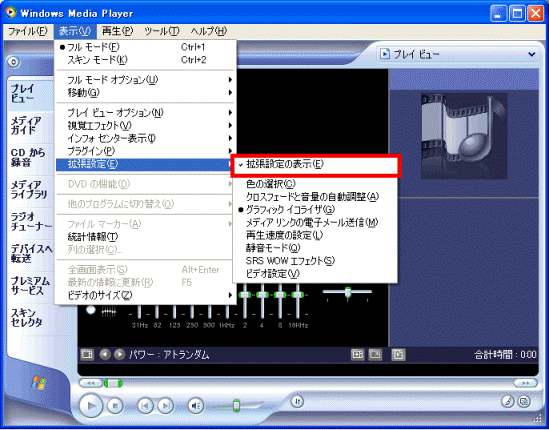Expand インフォ センター表示(I) submenu
The width and height of the screenshot is (549, 430).
pos(145,138)
